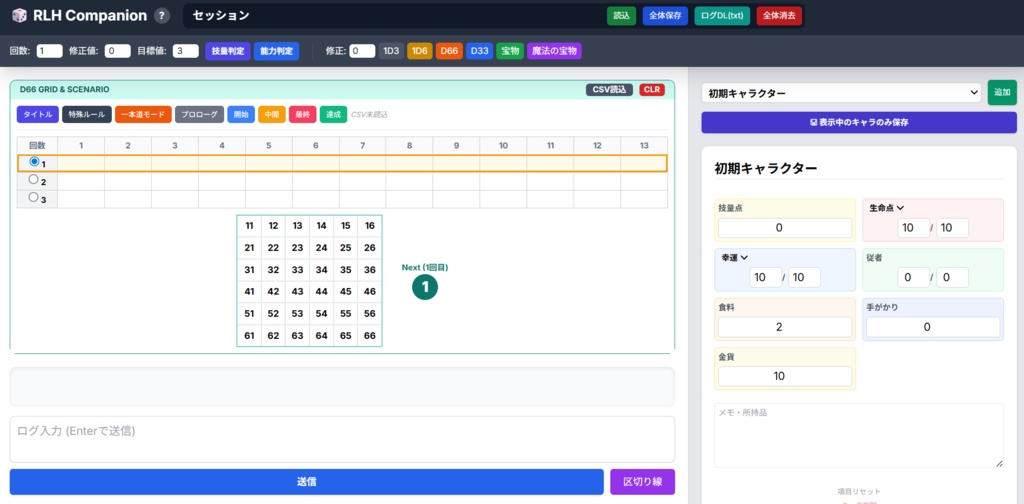Image resolution: width=1024 pixels, height=504 pixels.
Task: Click D66 grid cell 45
Action: click(x=345, y=292)
